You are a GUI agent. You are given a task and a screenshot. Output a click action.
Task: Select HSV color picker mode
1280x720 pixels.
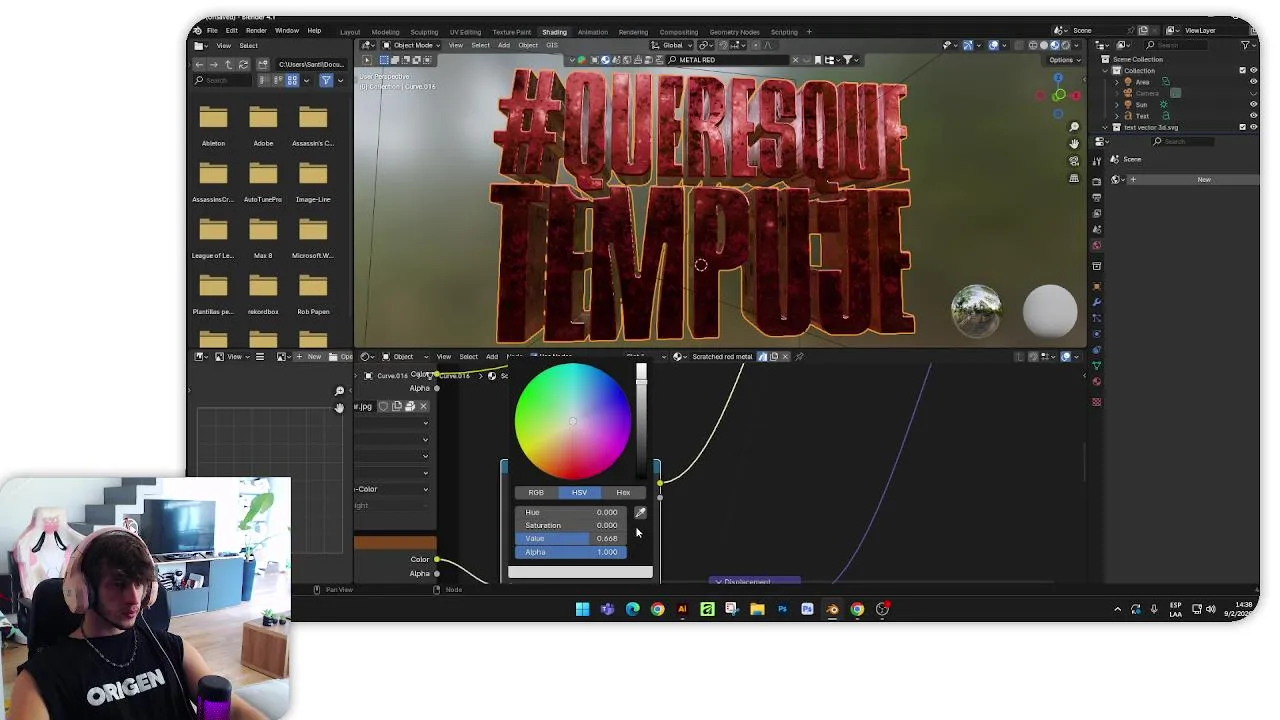point(579,493)
